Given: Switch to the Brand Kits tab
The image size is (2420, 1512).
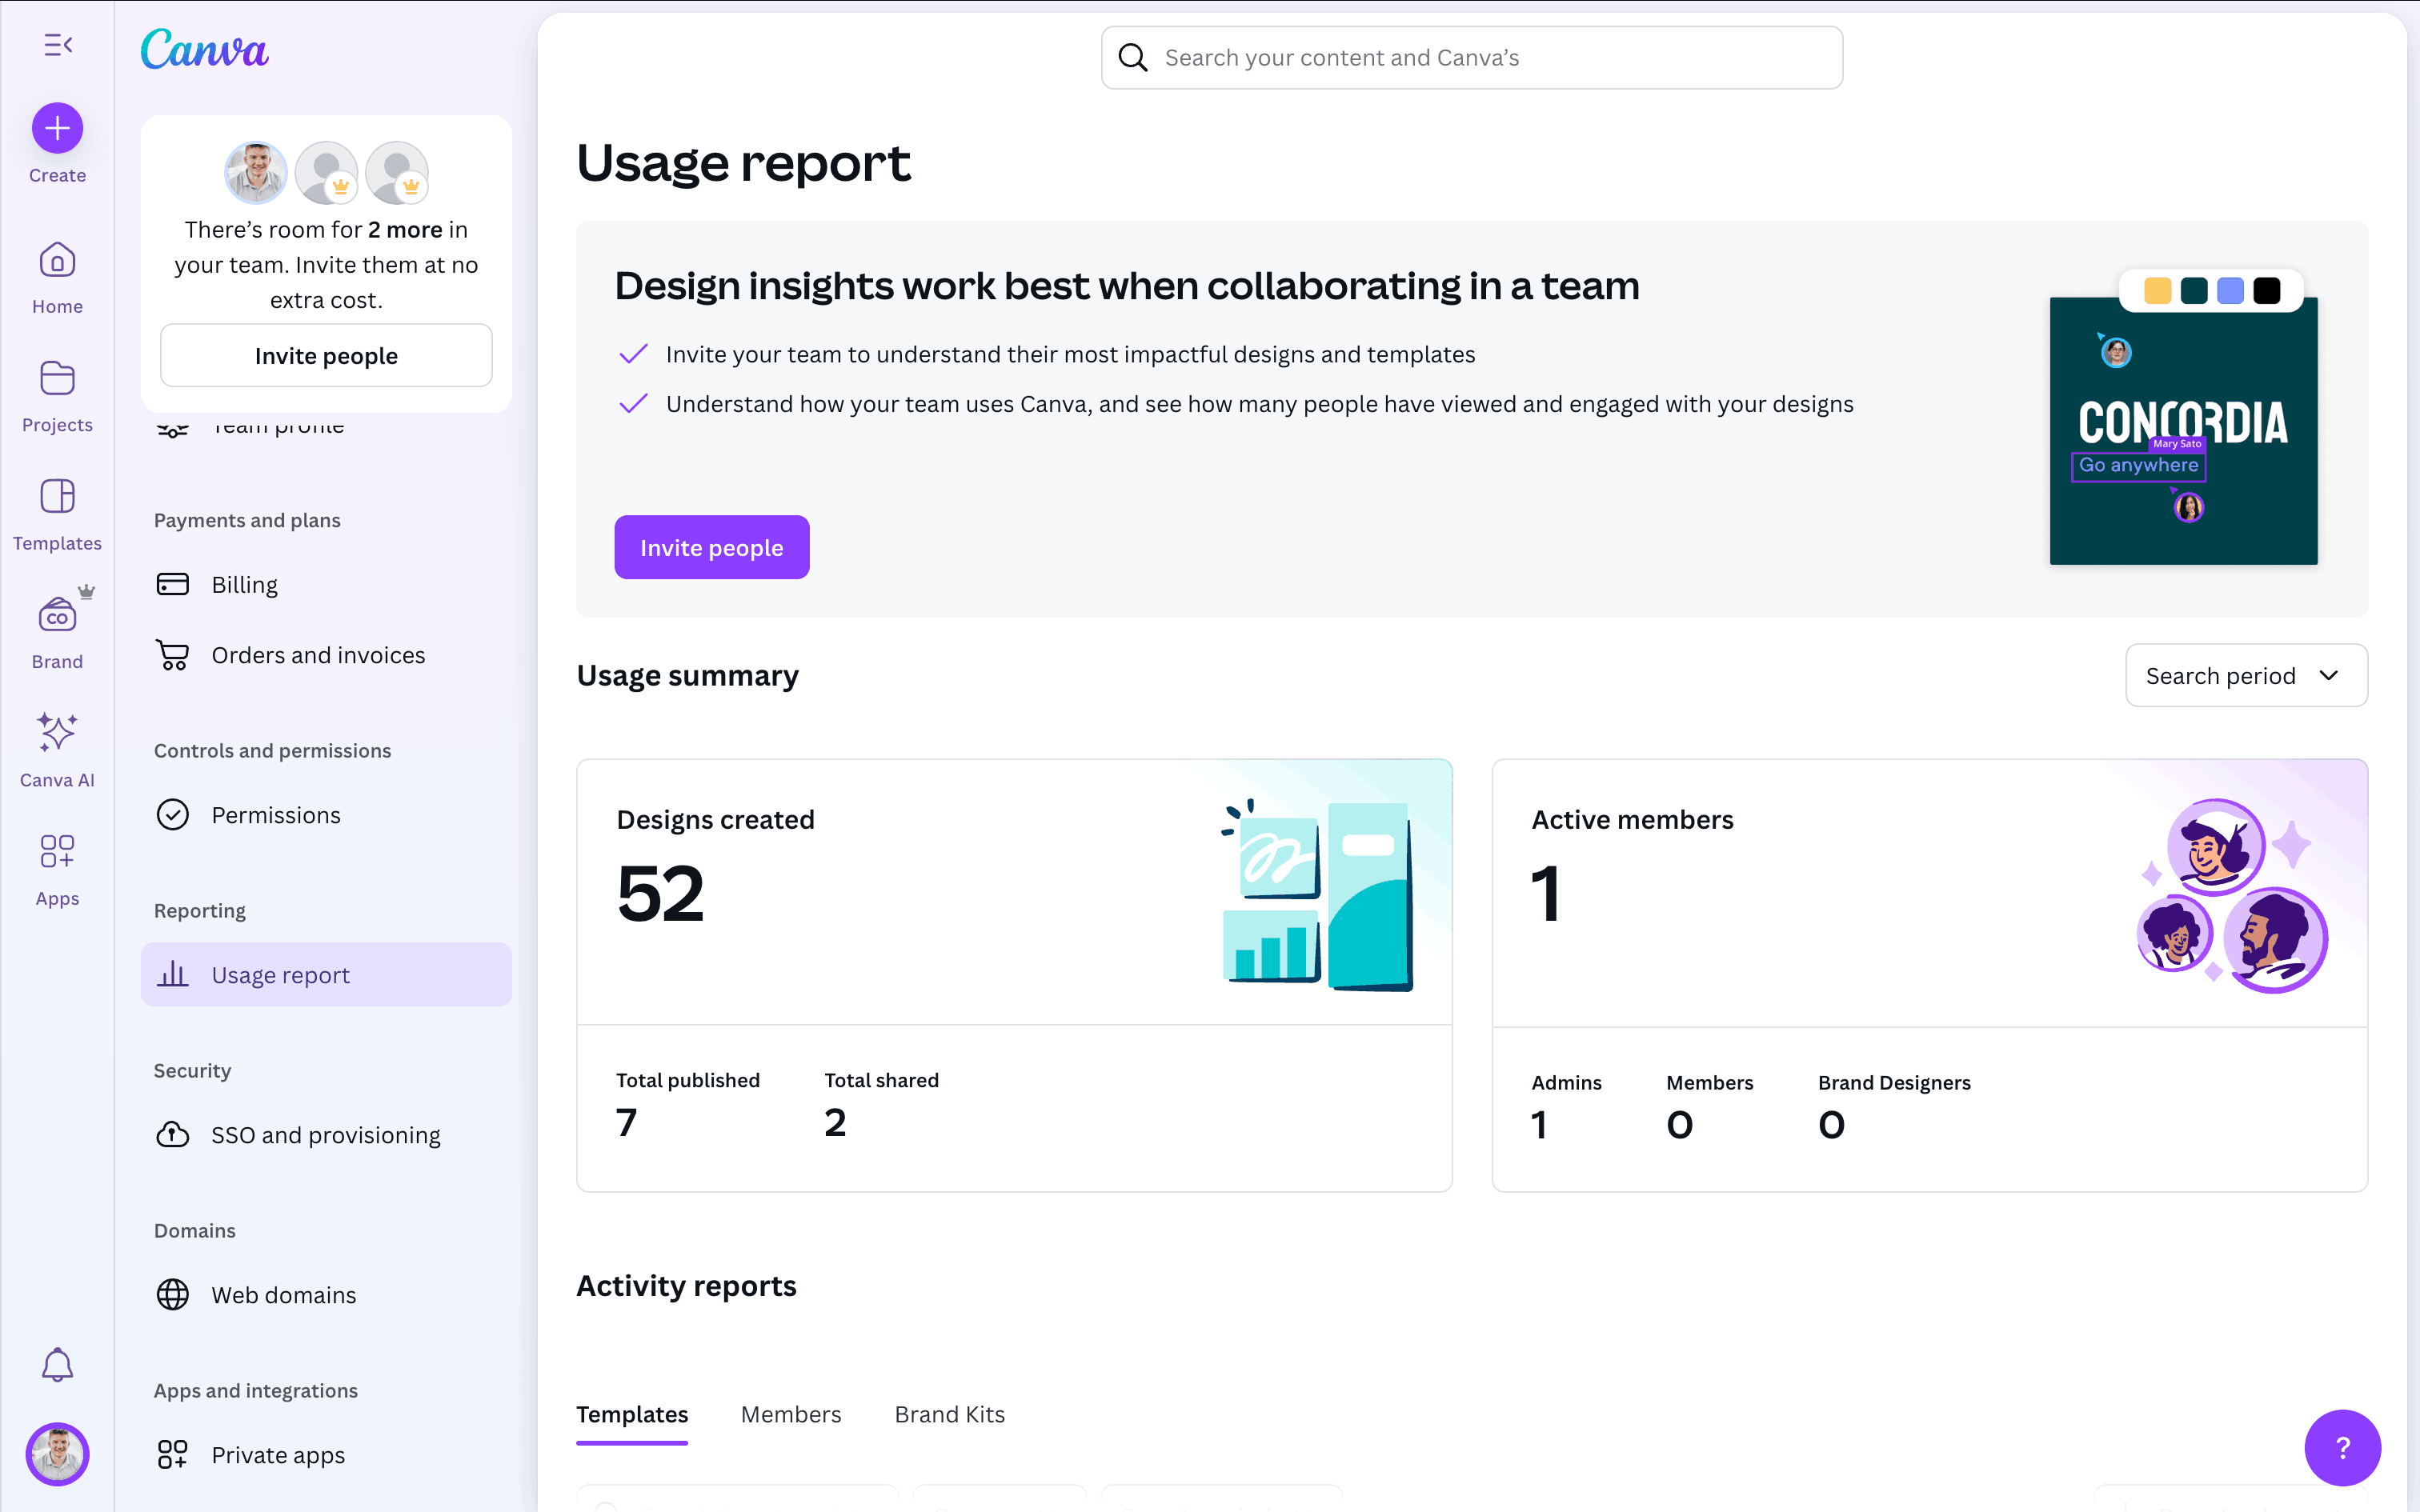Looking at the screenshot, I should point(949,1414).
